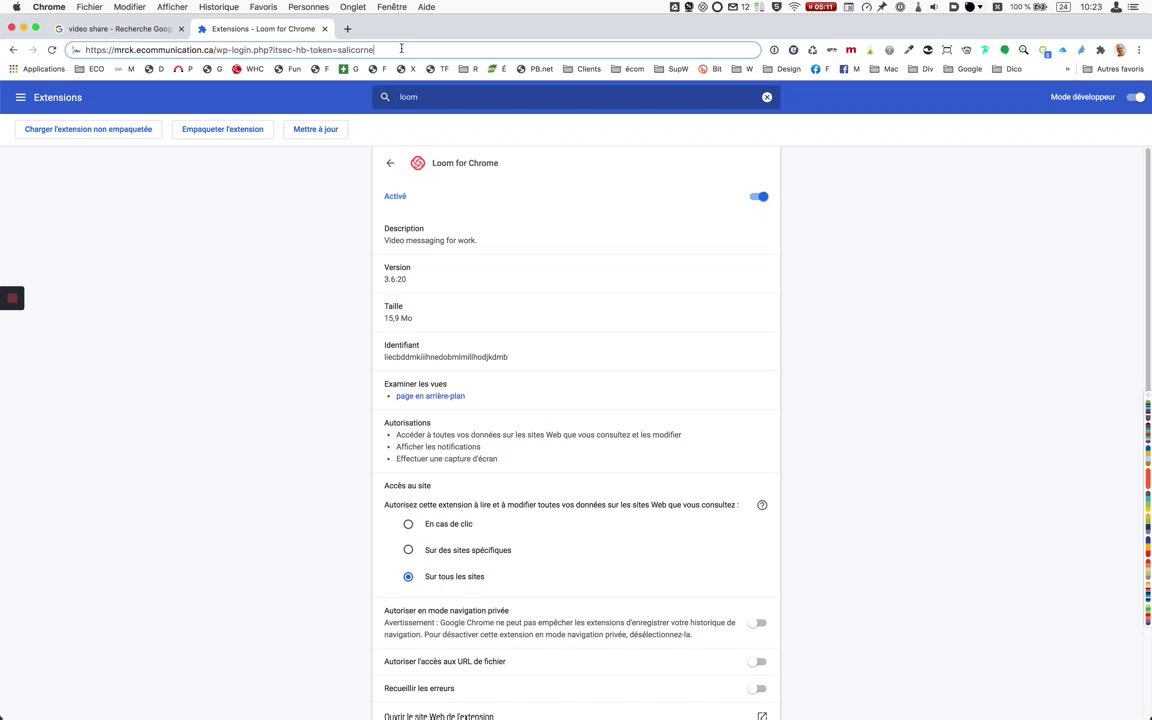Select 'En cas de clic' radio option
This screenshot has width=1152, height=720.
(408, 524)
